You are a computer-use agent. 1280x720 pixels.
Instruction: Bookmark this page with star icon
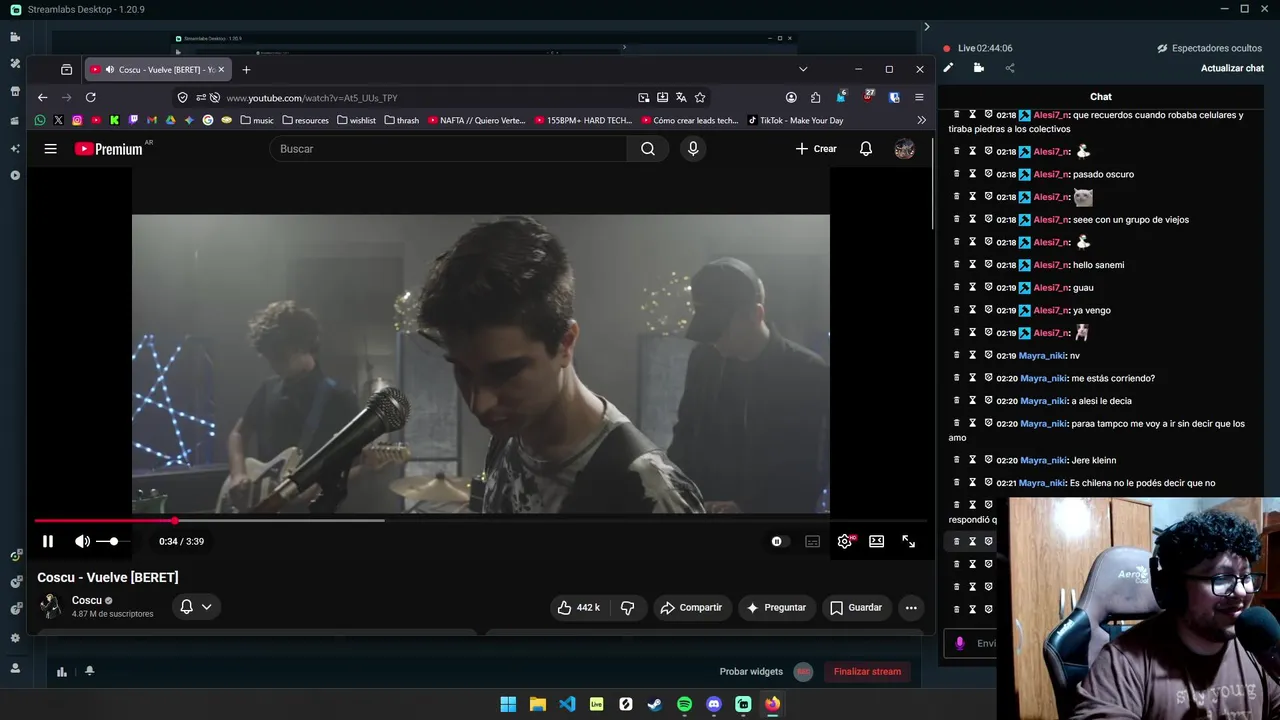(700, 97)
